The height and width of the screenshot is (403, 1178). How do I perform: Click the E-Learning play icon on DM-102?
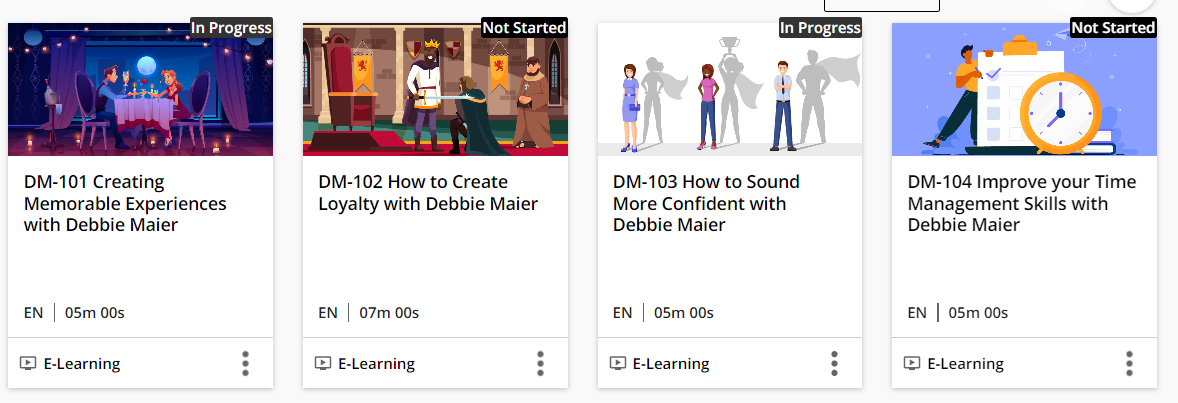point(322,363)
